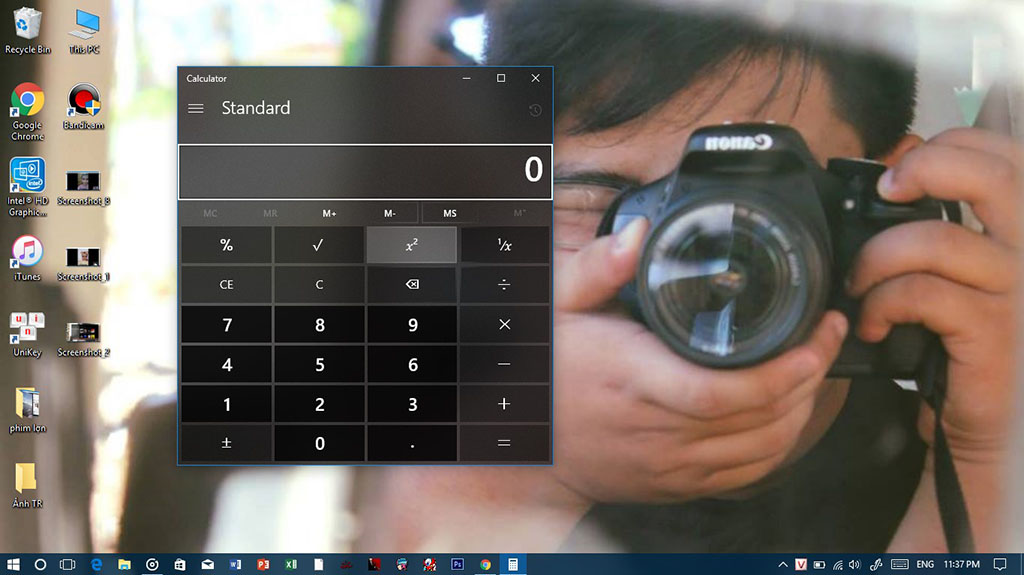
Task: Show hidden system tray icons
Action: point(779,564)
